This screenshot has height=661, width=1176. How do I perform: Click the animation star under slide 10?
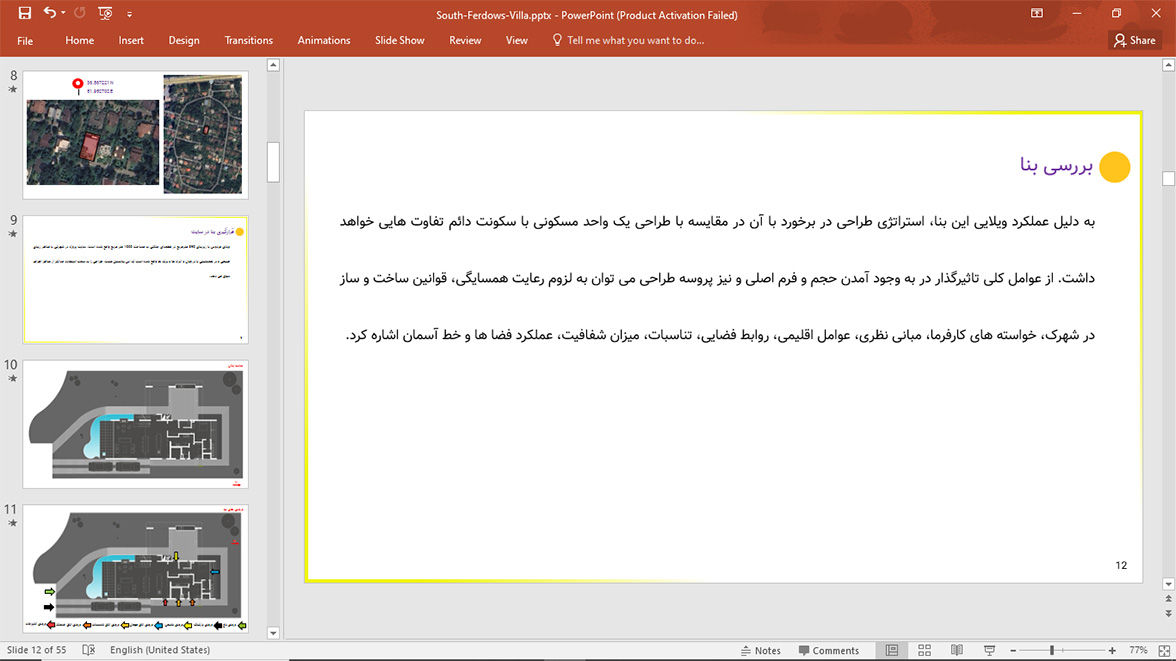click(x=13, y=379)
